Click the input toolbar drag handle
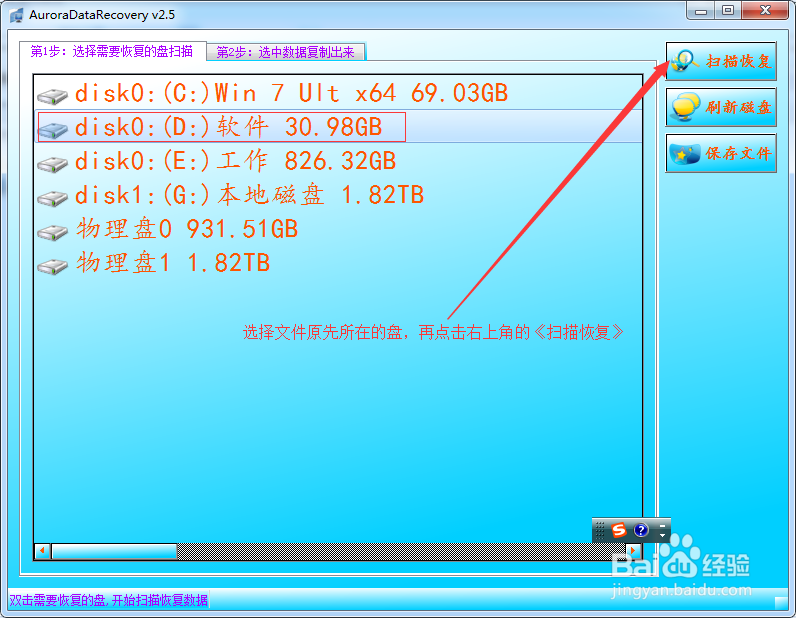796x618 pixels. point(600,530)
